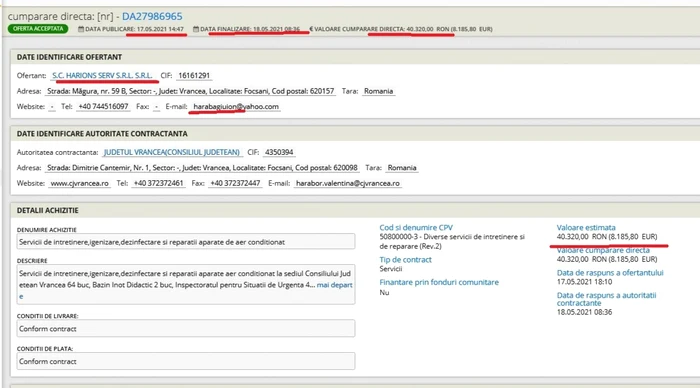Click the OFERTA ACCEPTATA status badge
The height and width of the screenshot is (388, 700).
click(x=38, y=29)
